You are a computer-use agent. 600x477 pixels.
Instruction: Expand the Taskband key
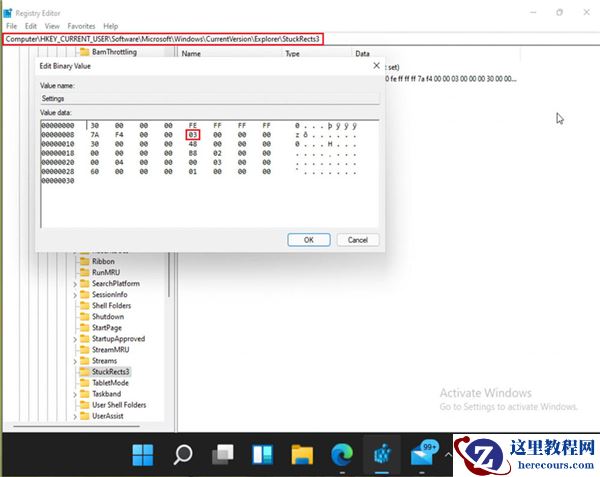75,394
